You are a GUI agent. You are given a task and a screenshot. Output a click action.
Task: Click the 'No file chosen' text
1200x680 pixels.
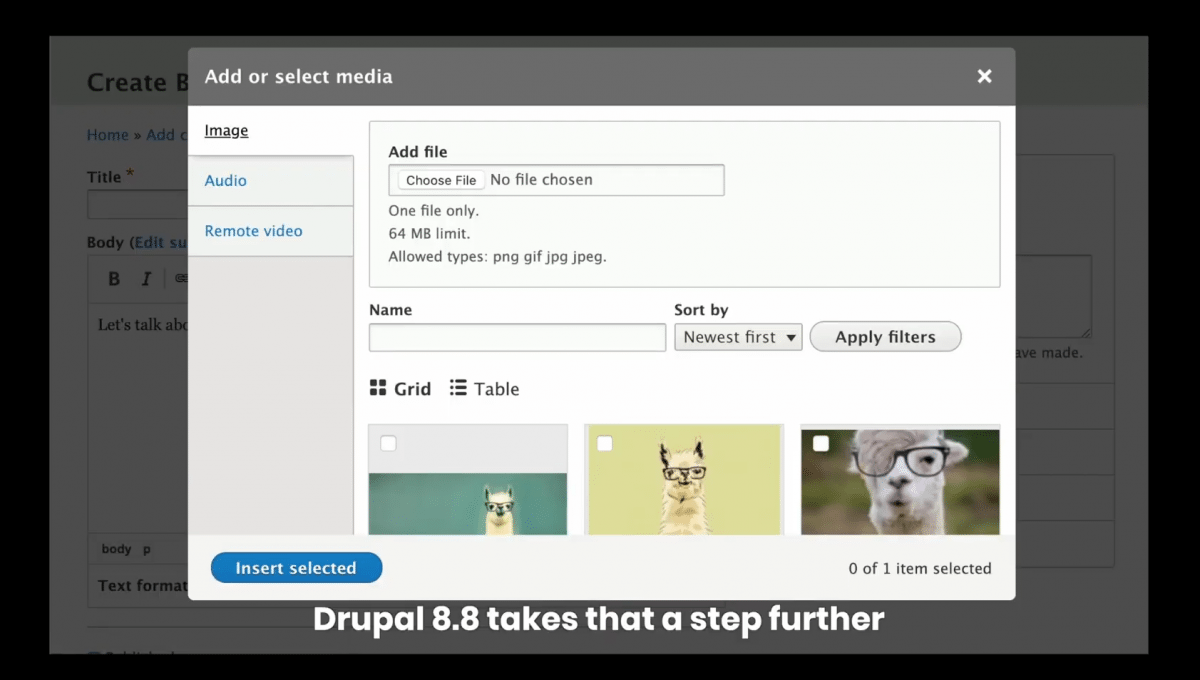point(541,180)
